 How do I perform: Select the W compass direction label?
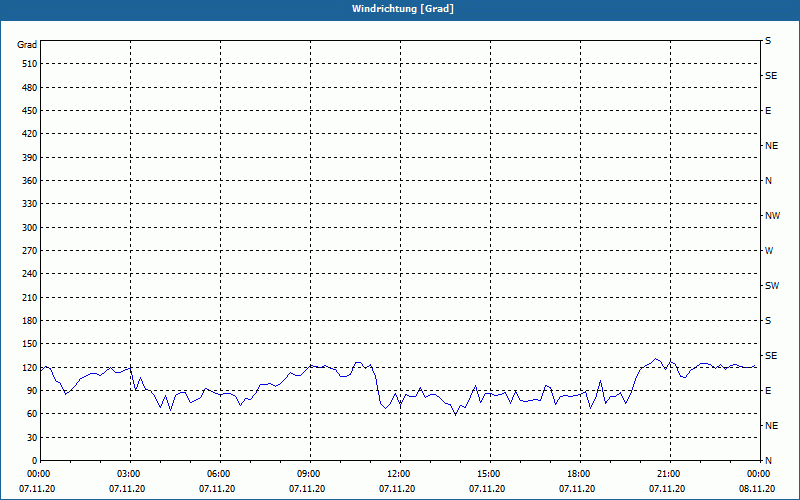[769, 251]
